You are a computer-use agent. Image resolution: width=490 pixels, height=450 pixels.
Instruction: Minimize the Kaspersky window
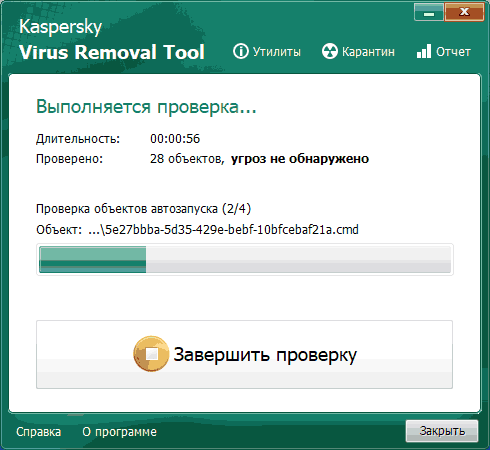tap(429, 12)
